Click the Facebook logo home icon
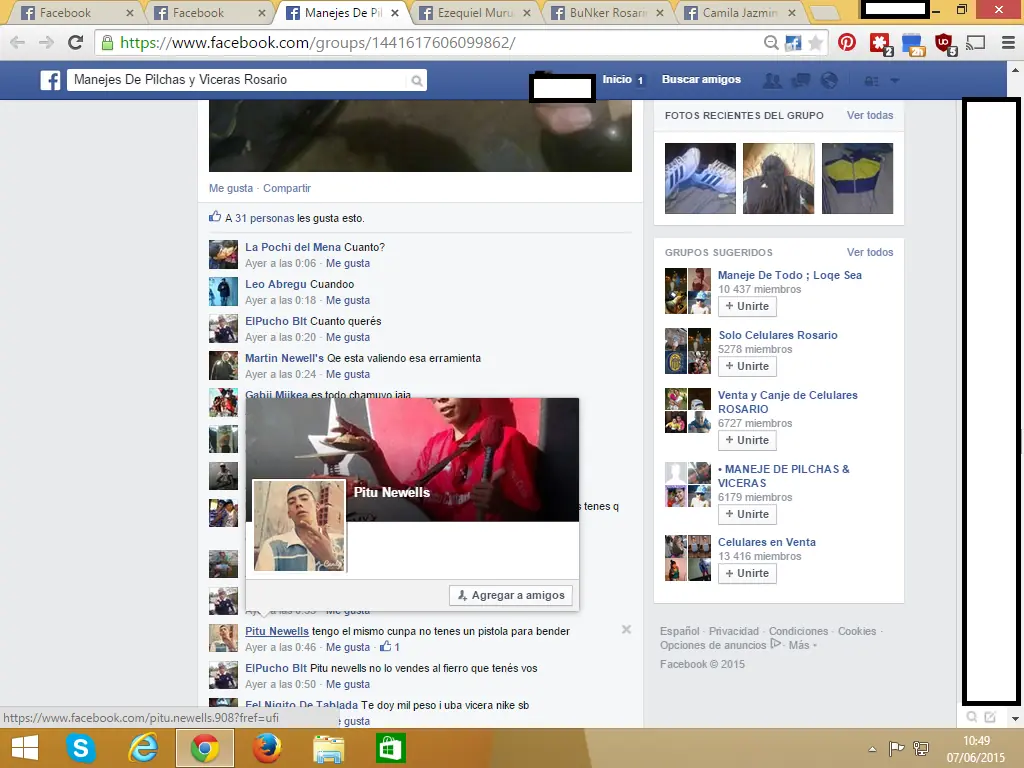This screenshot has width=1024, height=768. tap(50, 80)
